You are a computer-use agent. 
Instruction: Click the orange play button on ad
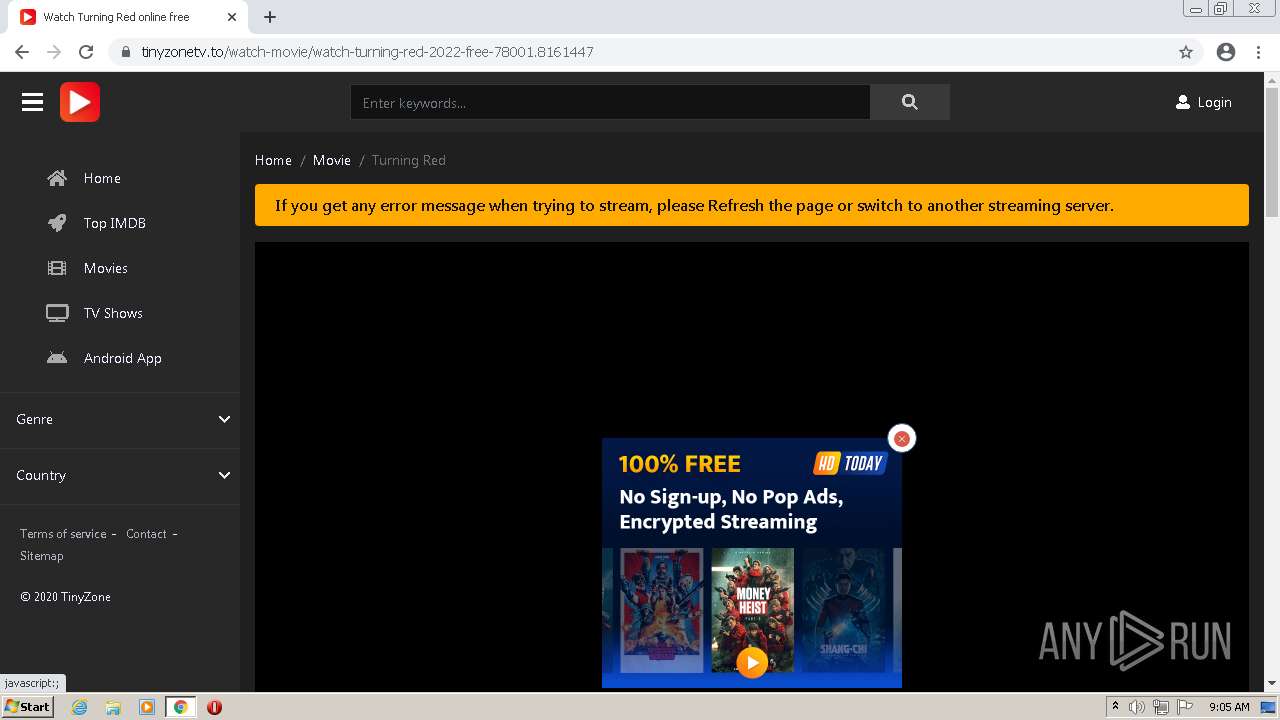pyautogui.click(x=752, y=662)
